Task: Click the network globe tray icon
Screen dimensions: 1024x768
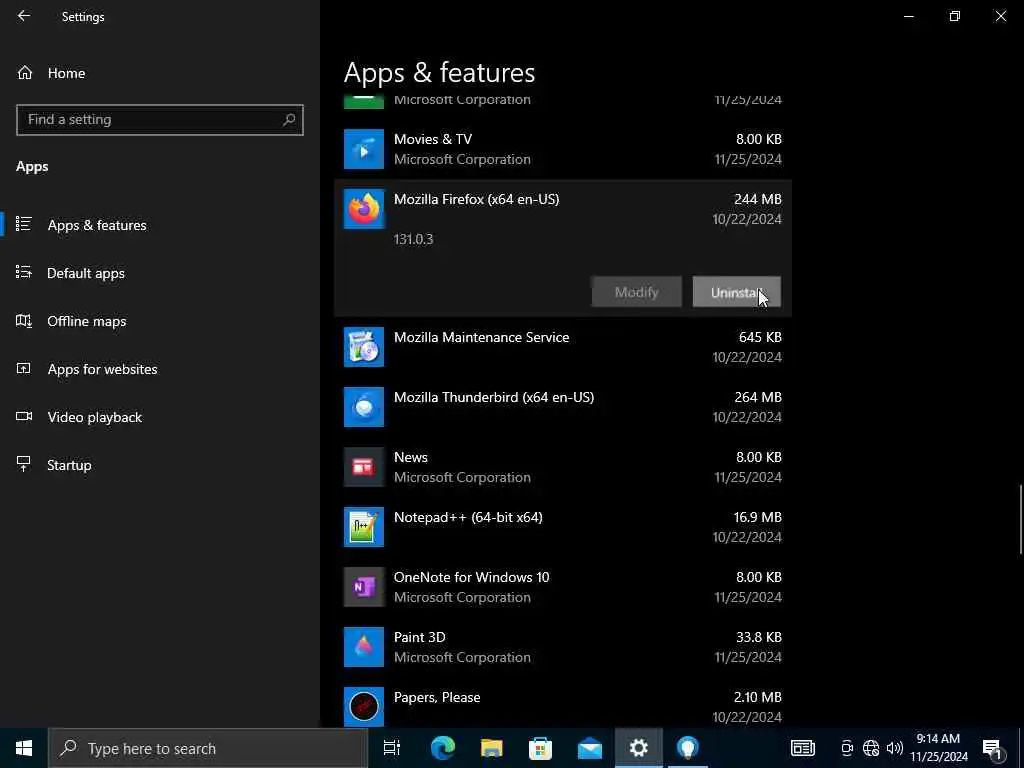Action: [871, 748]
